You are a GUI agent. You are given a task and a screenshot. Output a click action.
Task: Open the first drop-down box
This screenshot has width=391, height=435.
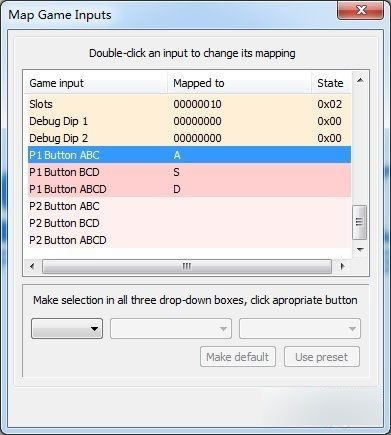pyautogui.click(x=67, y=329)
